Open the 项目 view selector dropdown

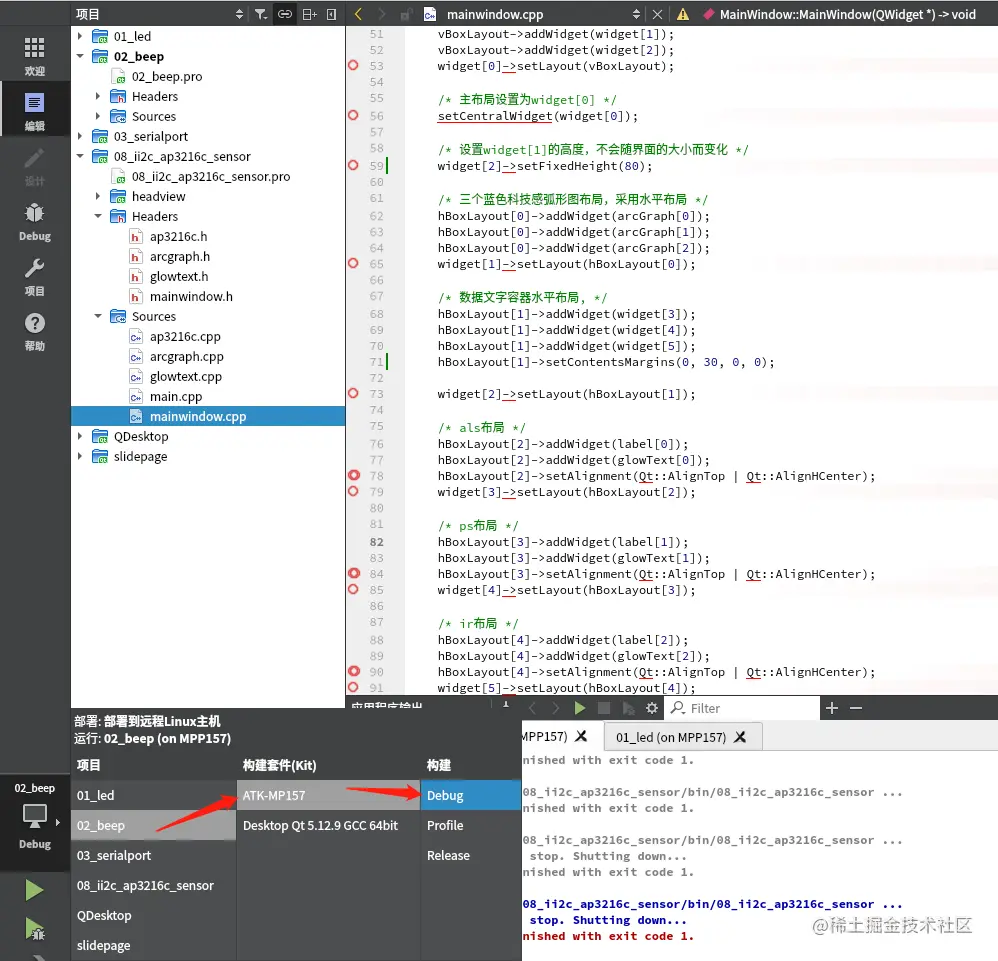coord(159,14)
